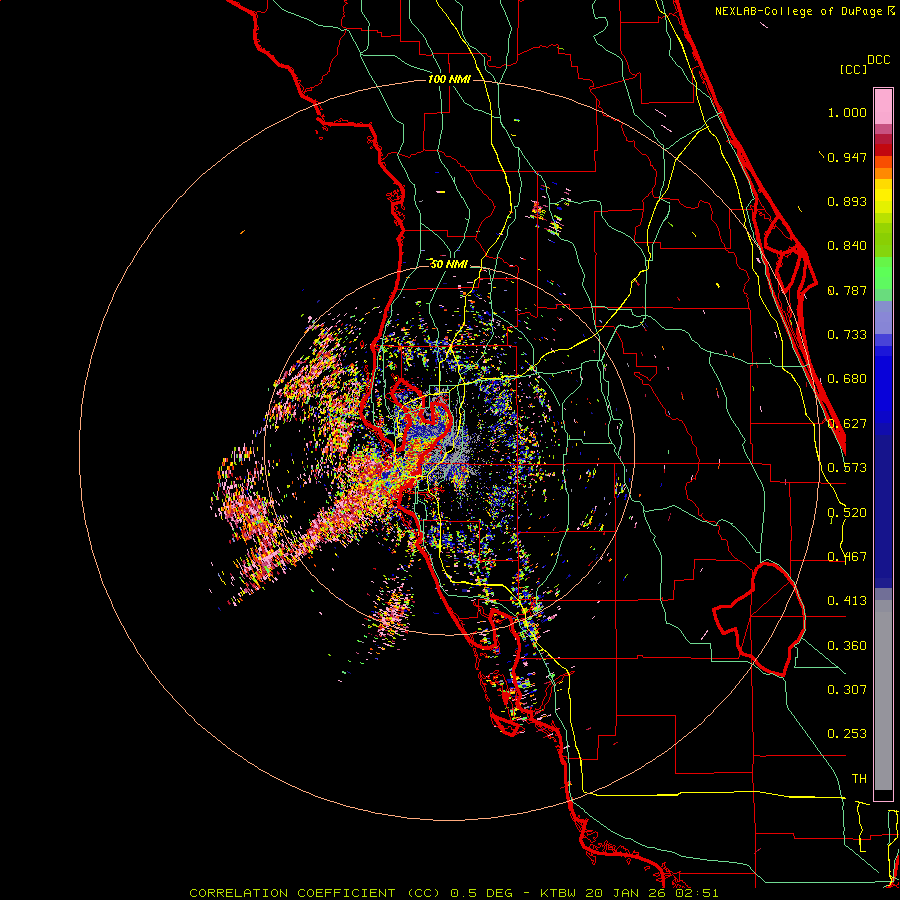Click the 0.307 scale value

click(847, 690)
